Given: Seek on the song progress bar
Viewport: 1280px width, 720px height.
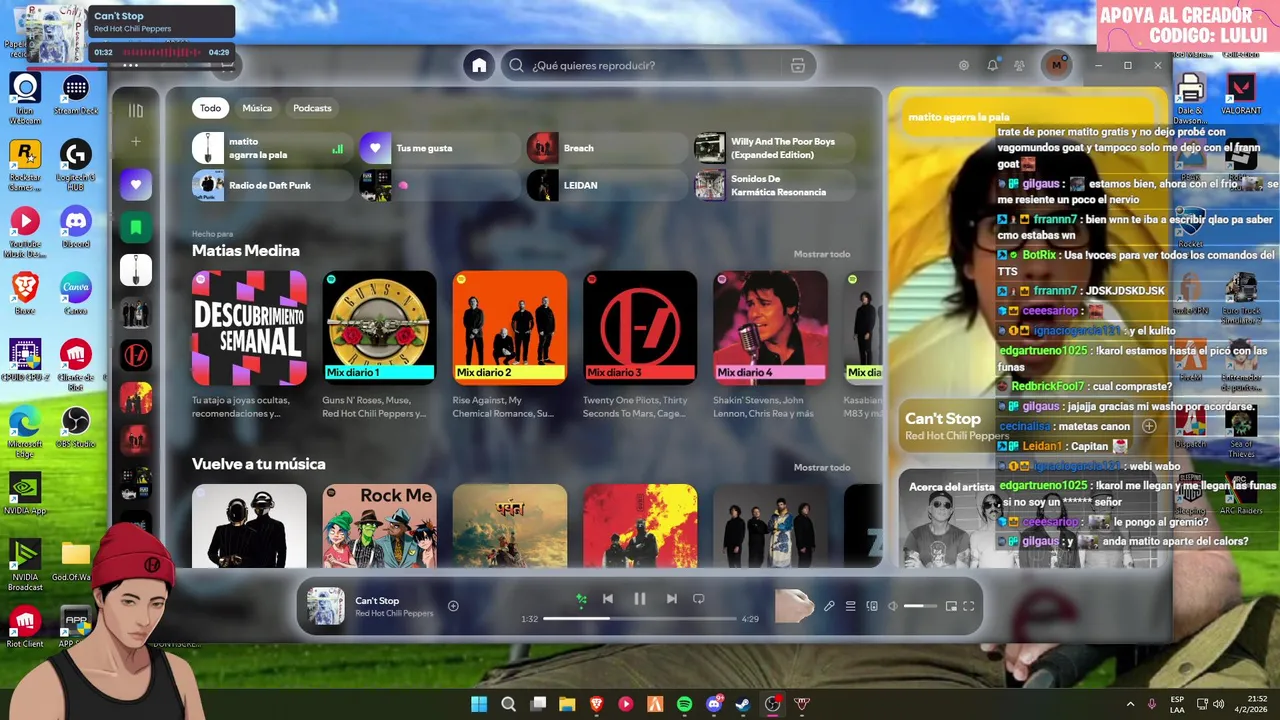Looking at the screenshot, I should pyautogui.click(x=639, y=619).
